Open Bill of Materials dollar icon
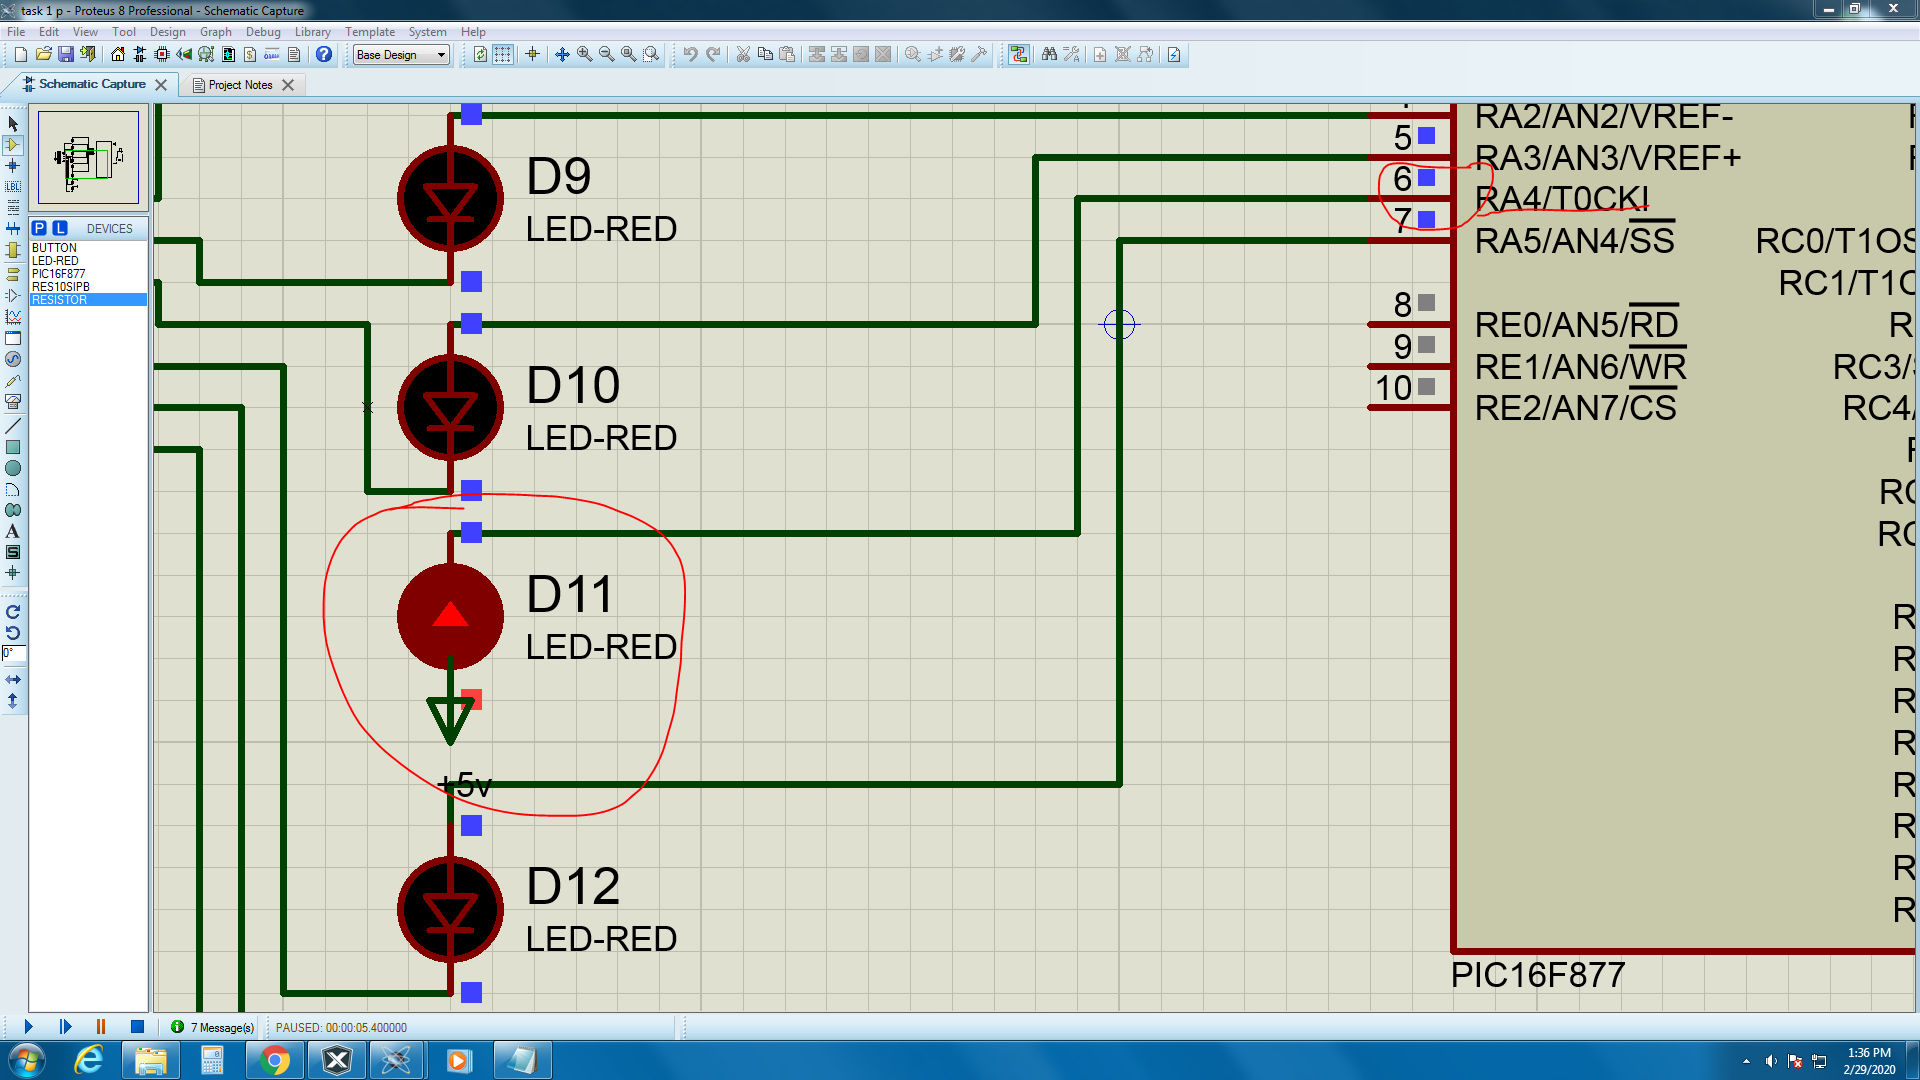 250,54
